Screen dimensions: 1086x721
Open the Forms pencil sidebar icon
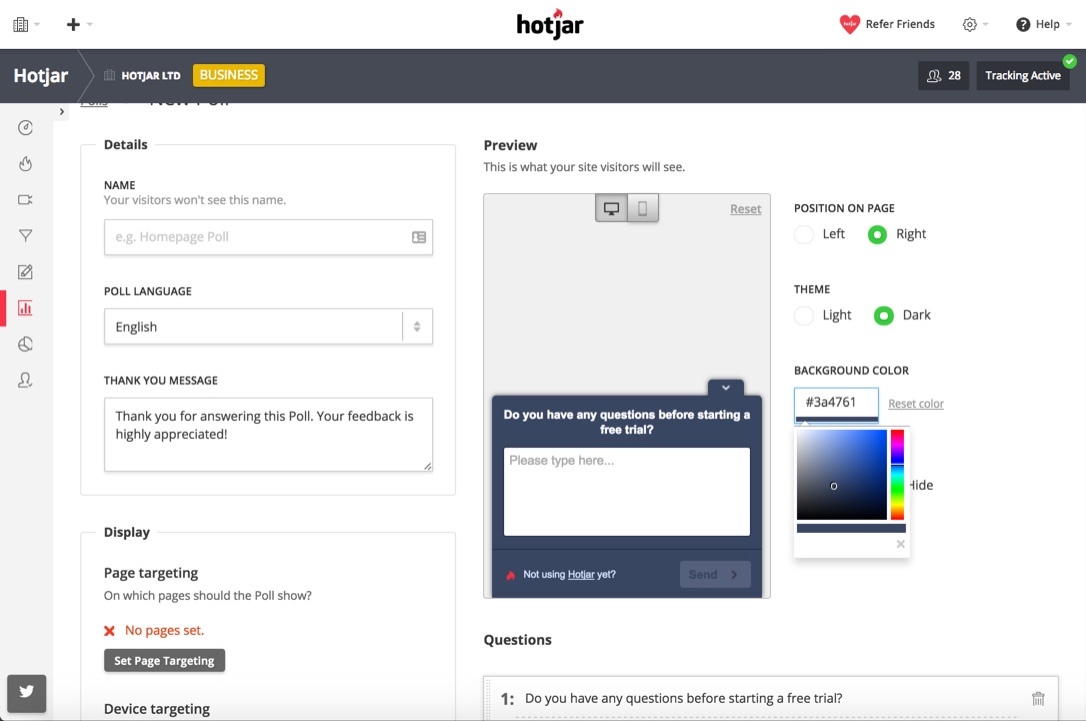pyautogui.click(x=26, y=272)
